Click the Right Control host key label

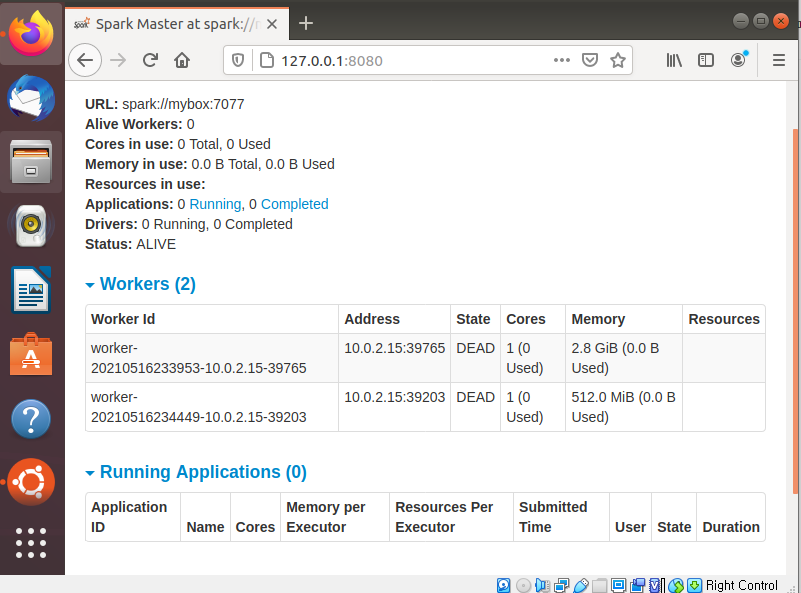point(741,585)
